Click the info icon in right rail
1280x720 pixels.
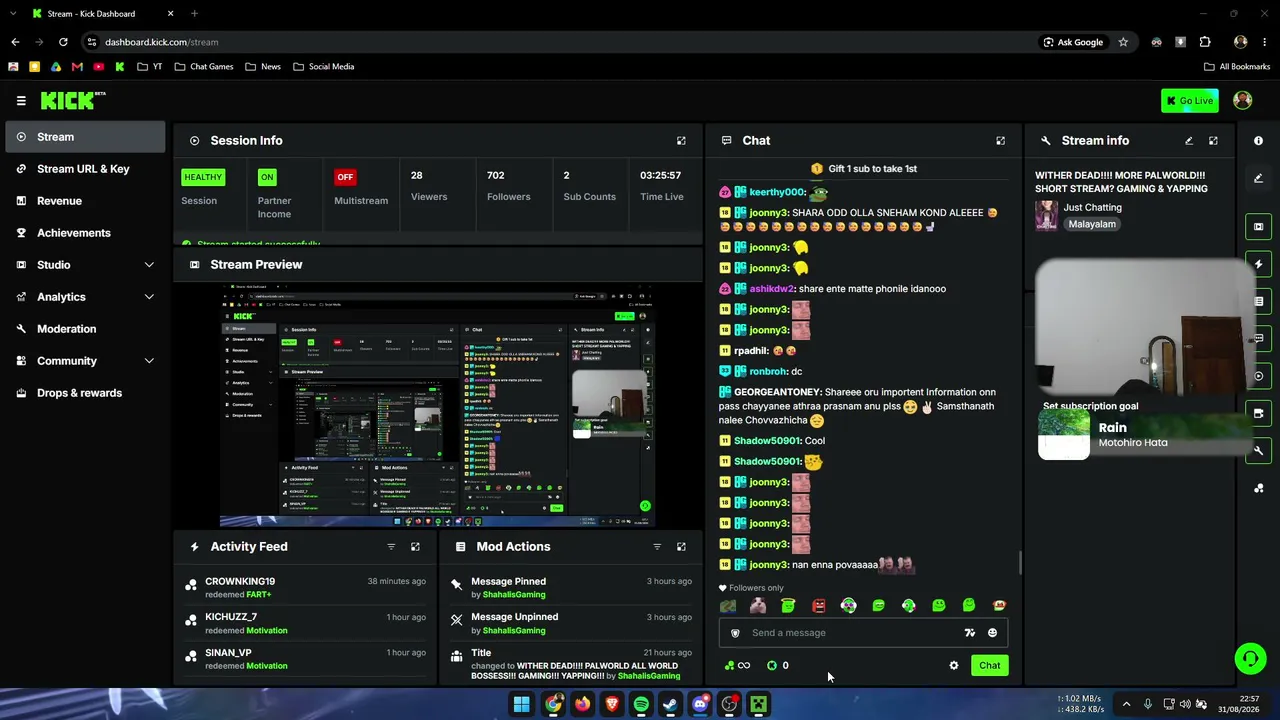(1258, 141)
